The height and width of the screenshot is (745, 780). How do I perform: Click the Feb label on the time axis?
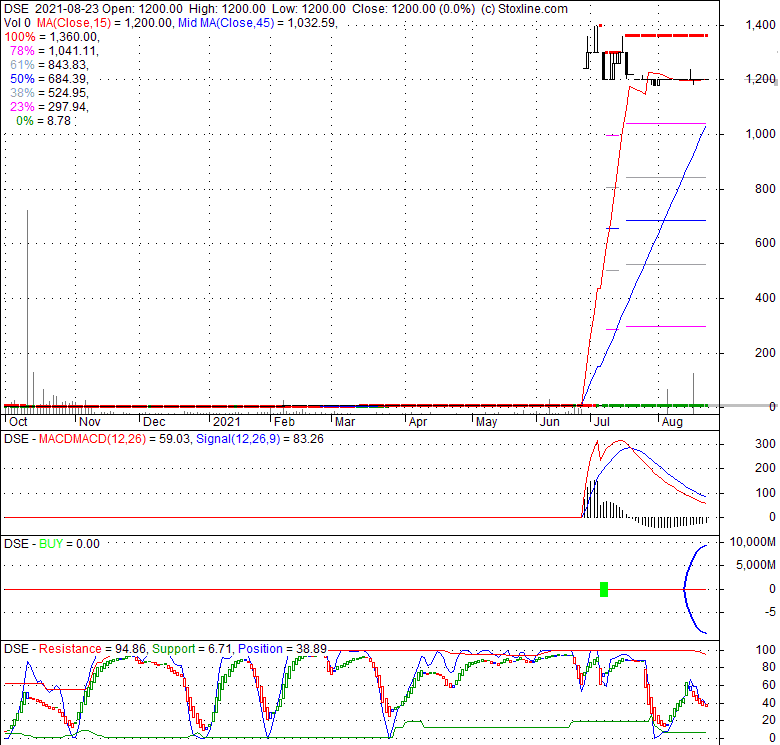(285, 422)
